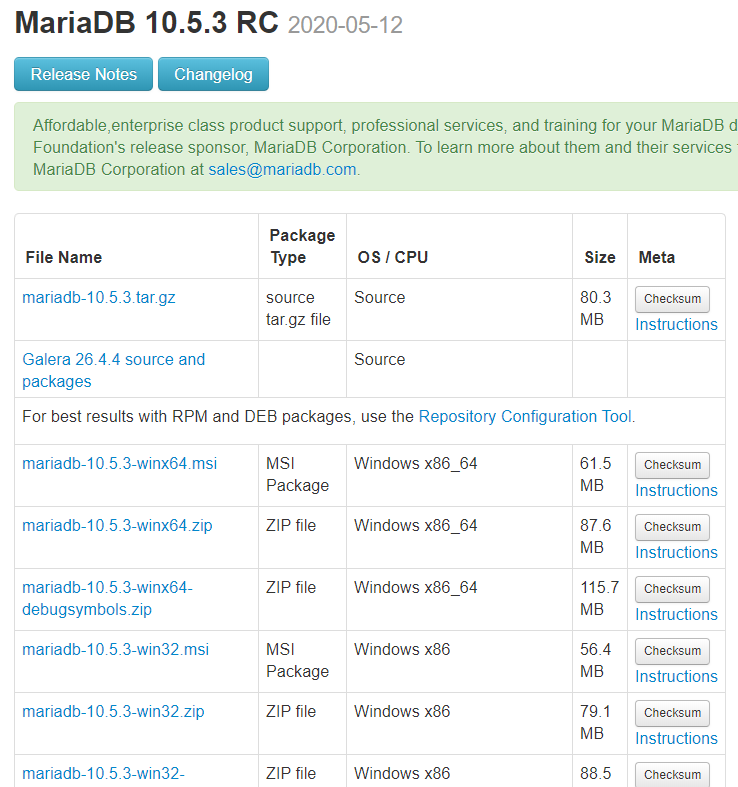
Task: View Instructions for win32.msi package
Action: (x=676, y=677)
